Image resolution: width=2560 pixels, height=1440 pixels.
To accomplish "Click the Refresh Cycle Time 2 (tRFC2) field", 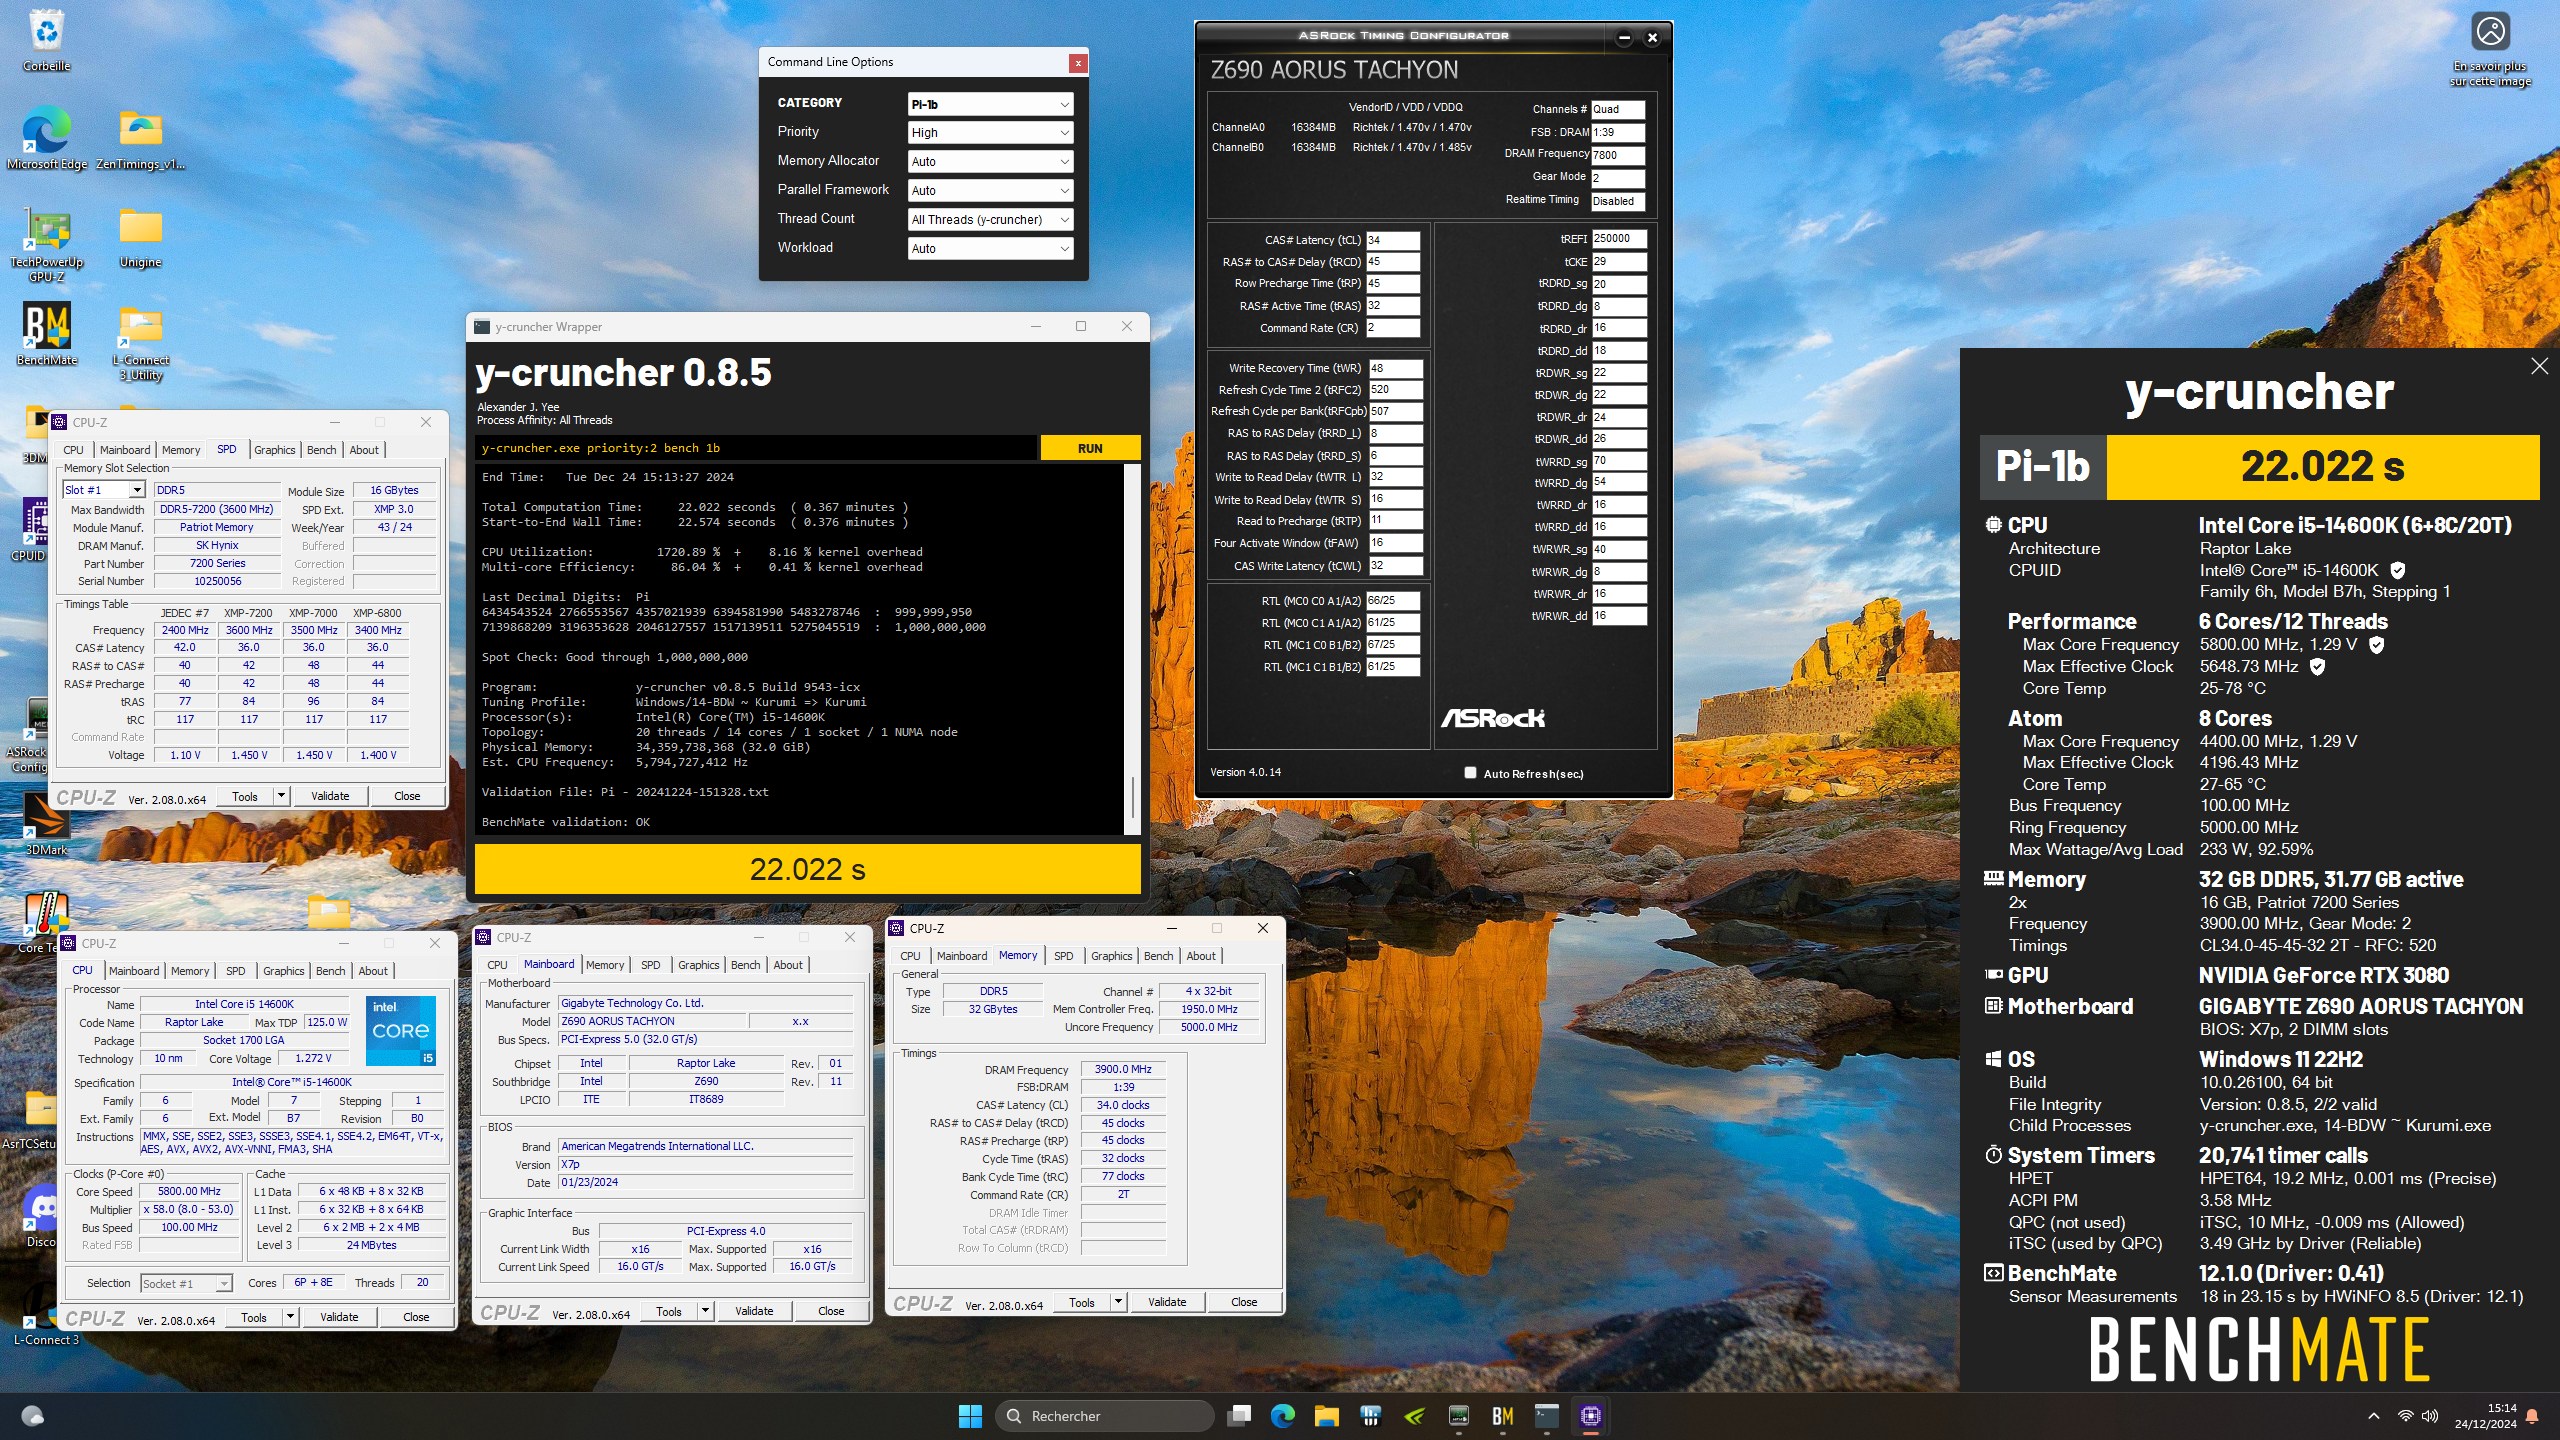I will (1395, 390).
